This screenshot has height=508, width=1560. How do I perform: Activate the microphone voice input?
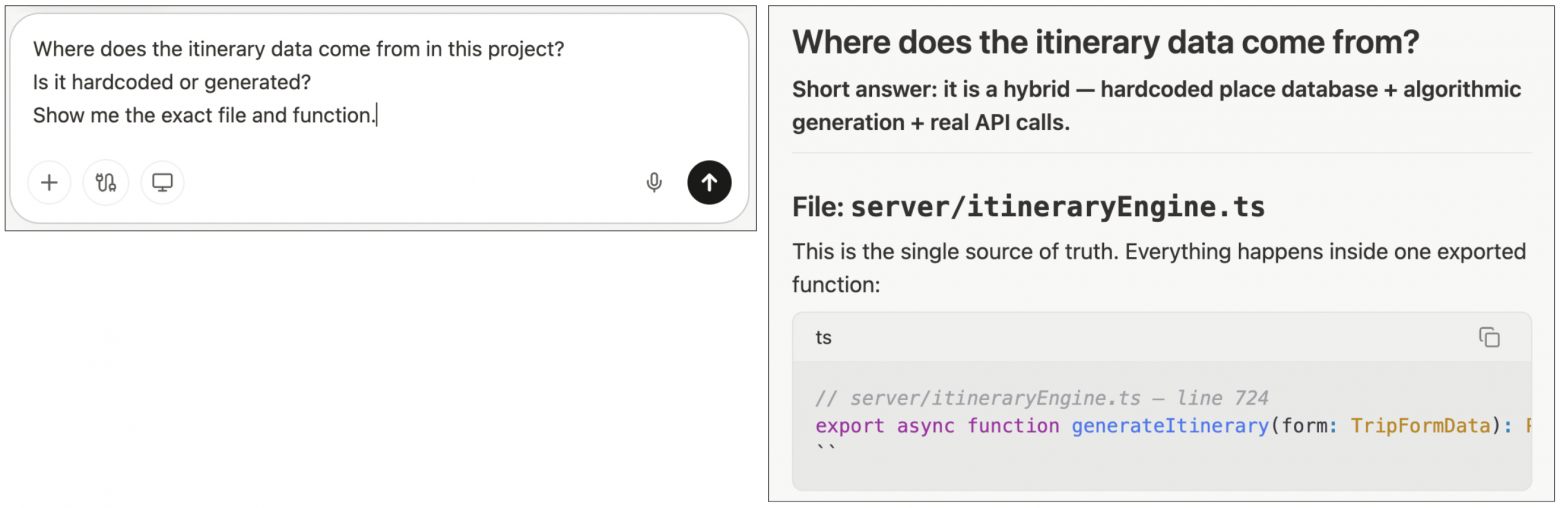(654, 183)
